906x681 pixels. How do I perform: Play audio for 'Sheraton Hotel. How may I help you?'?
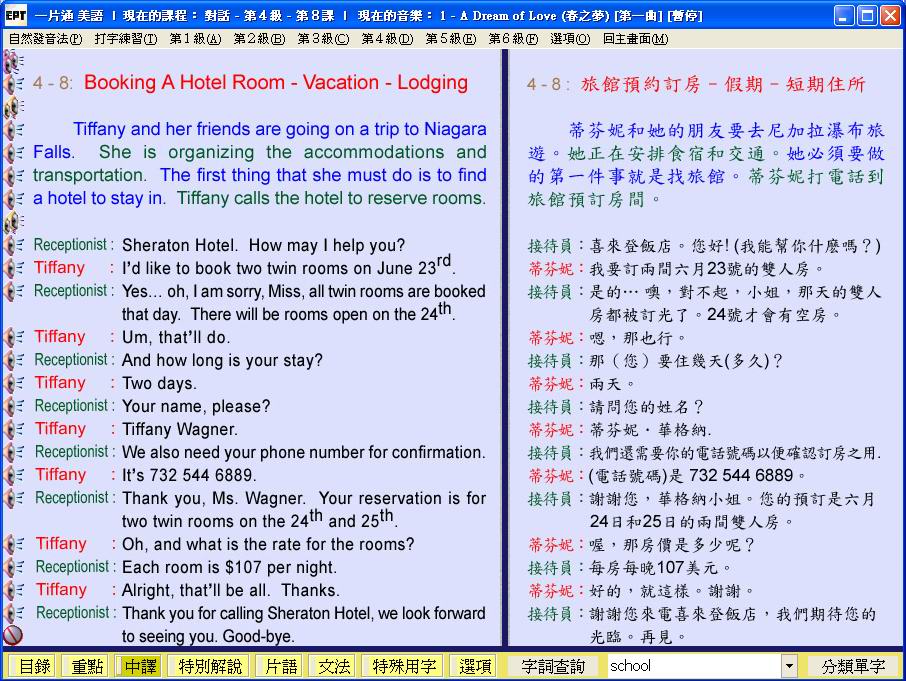[x=13, y=245]
